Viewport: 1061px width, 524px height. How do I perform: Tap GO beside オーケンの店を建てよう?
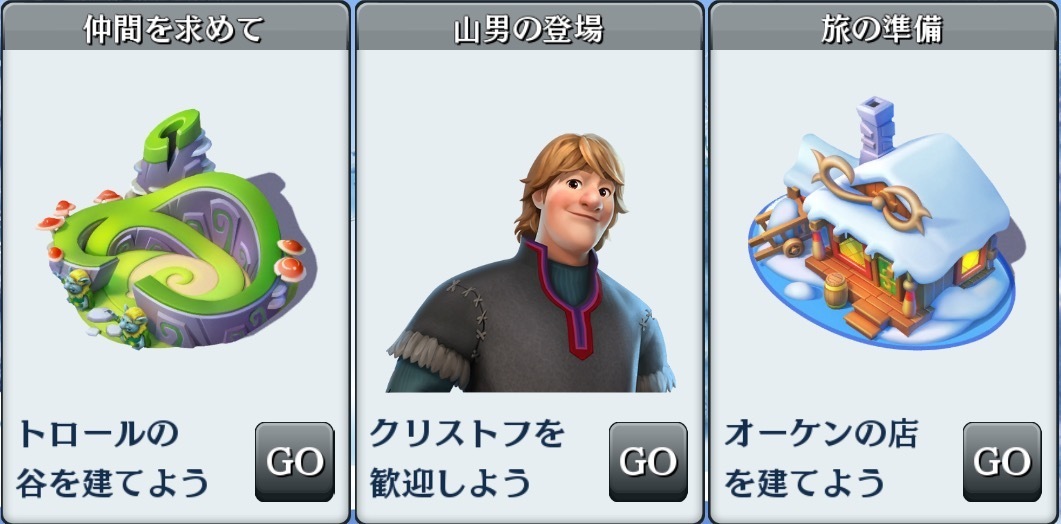coord(1002,462)
